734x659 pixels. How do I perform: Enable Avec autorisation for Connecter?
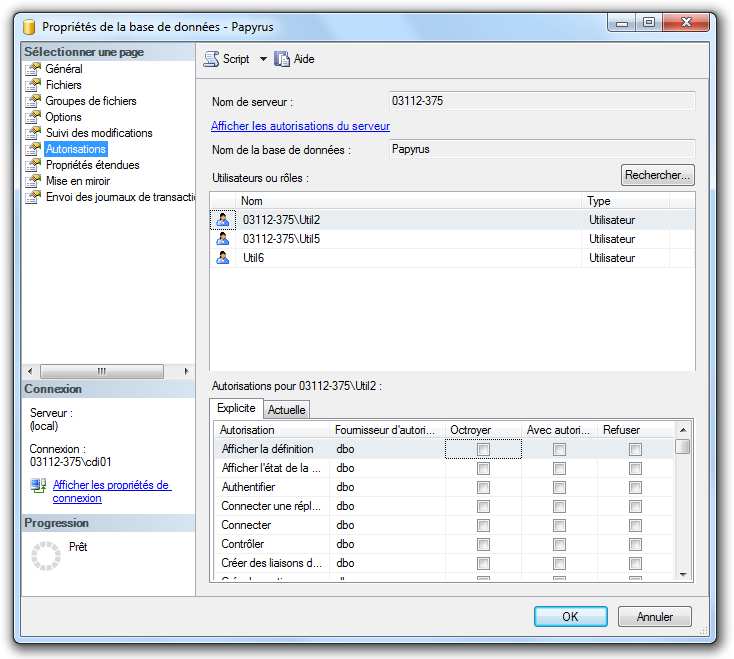point(559,526)
